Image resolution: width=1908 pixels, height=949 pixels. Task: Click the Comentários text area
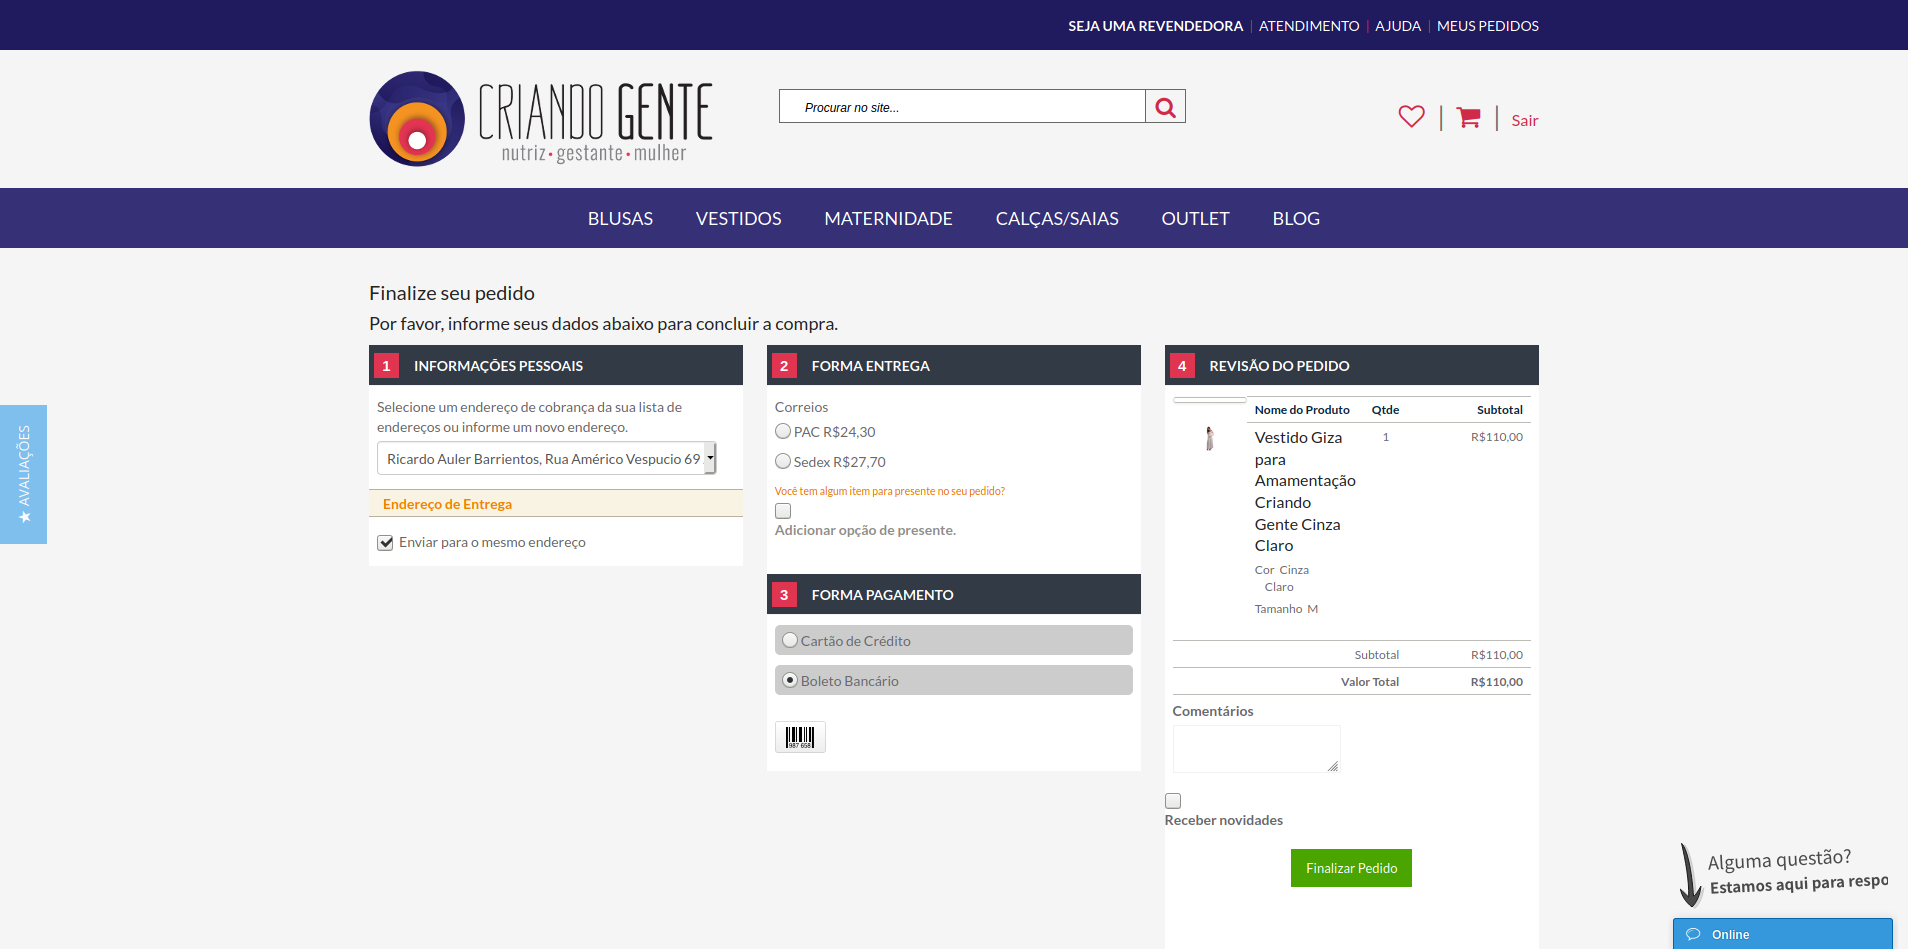click(1256, 749)
